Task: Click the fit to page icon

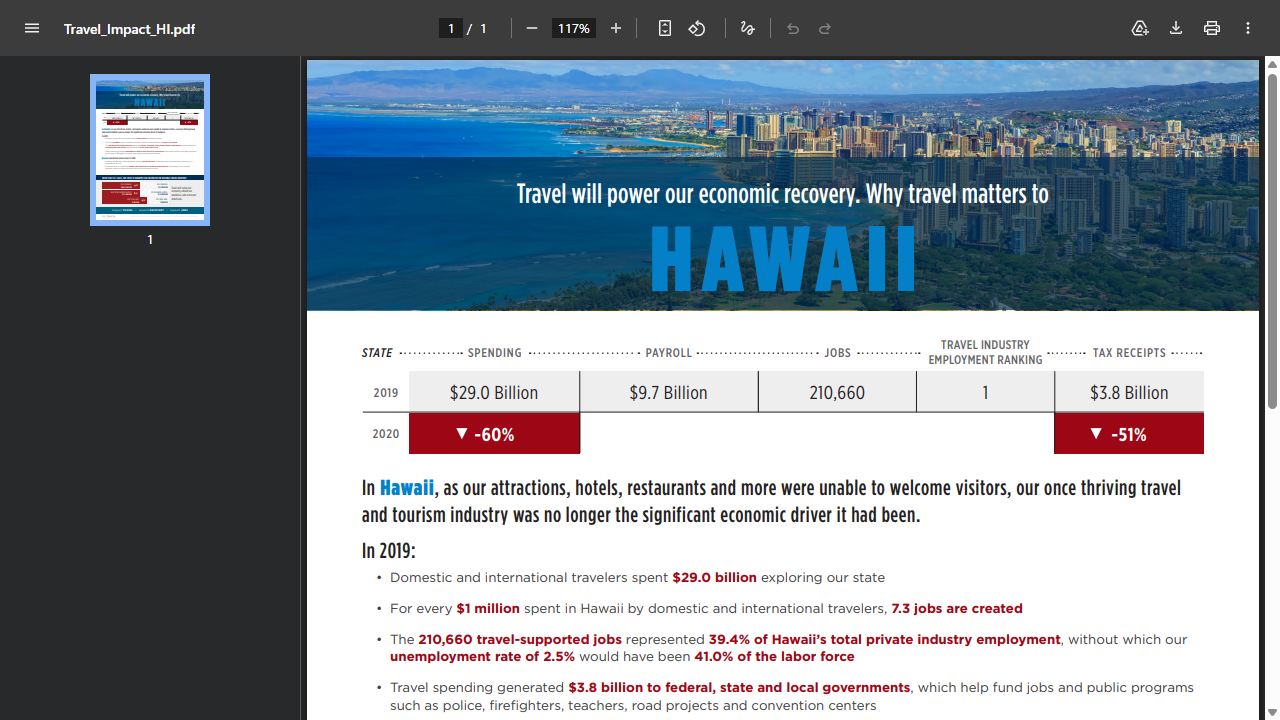Action: [665, 28]
